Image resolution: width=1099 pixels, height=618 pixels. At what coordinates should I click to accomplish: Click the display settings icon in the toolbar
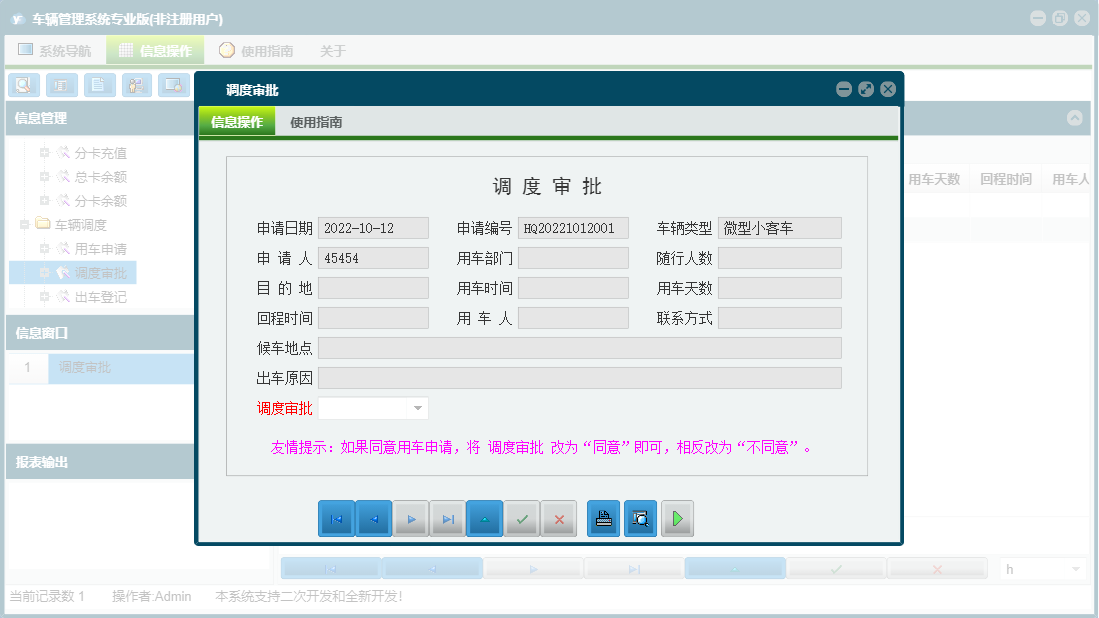(173, 85)
